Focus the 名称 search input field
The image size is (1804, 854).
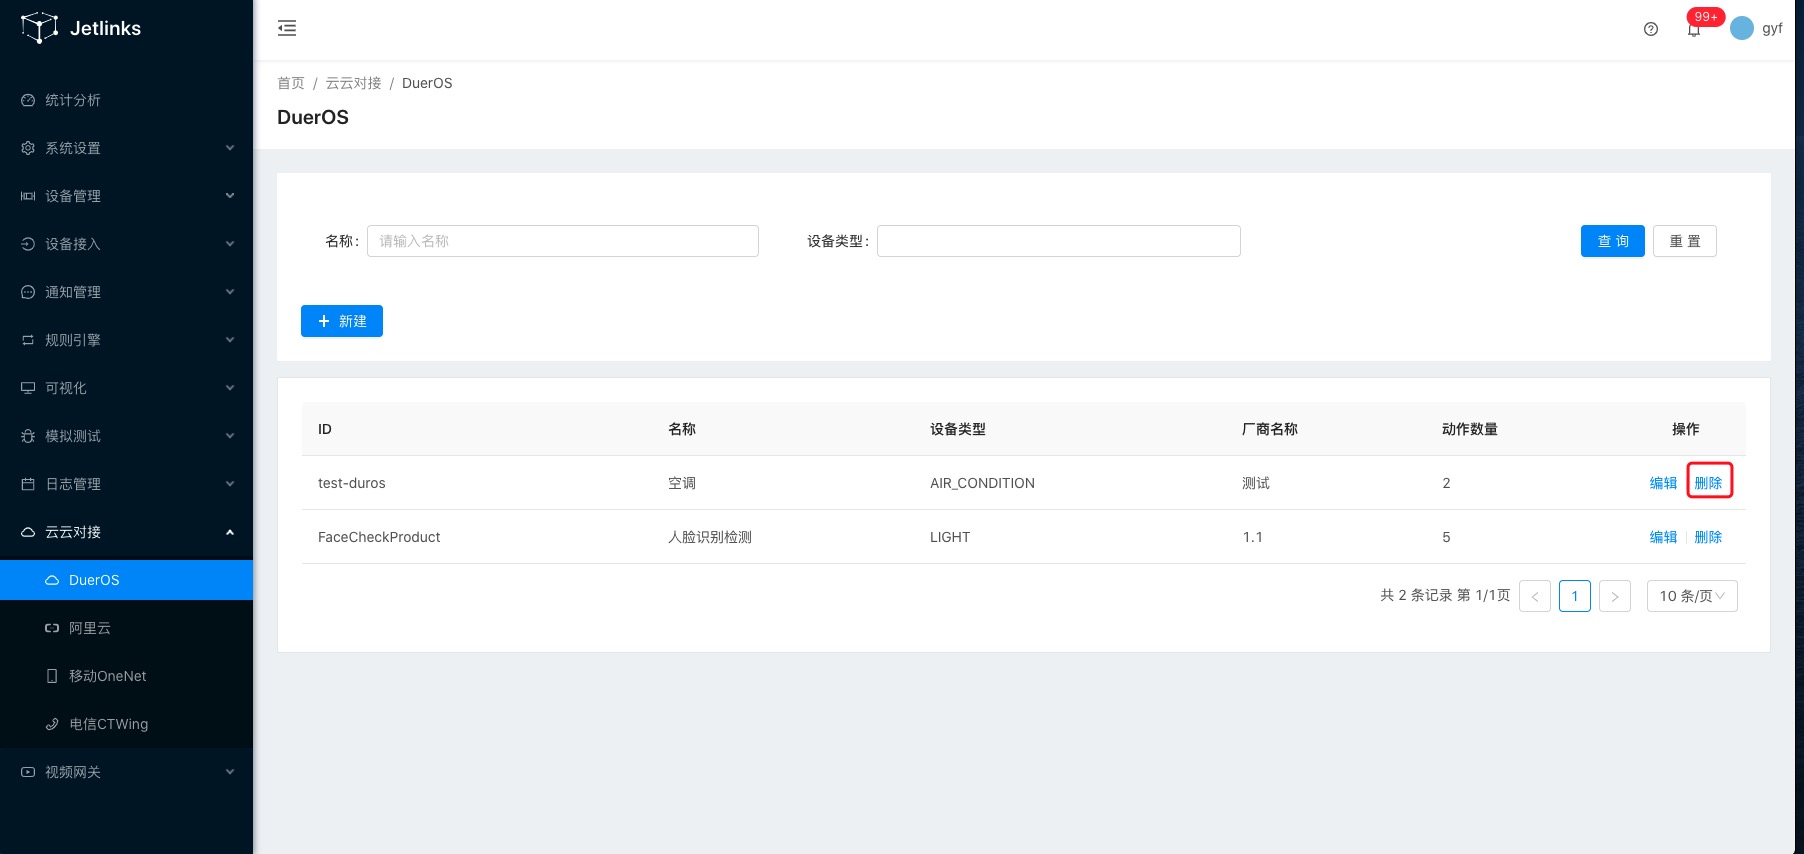click(562, 241)
